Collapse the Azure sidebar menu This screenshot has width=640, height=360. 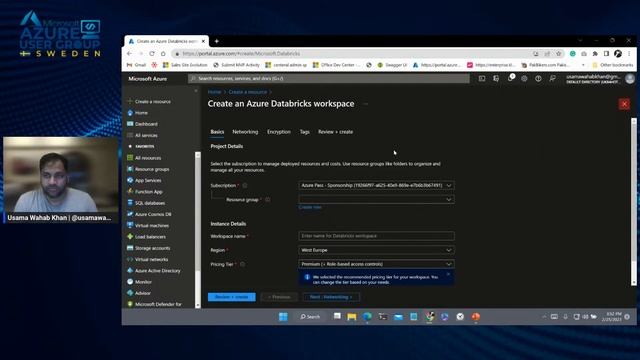[196, 91]
